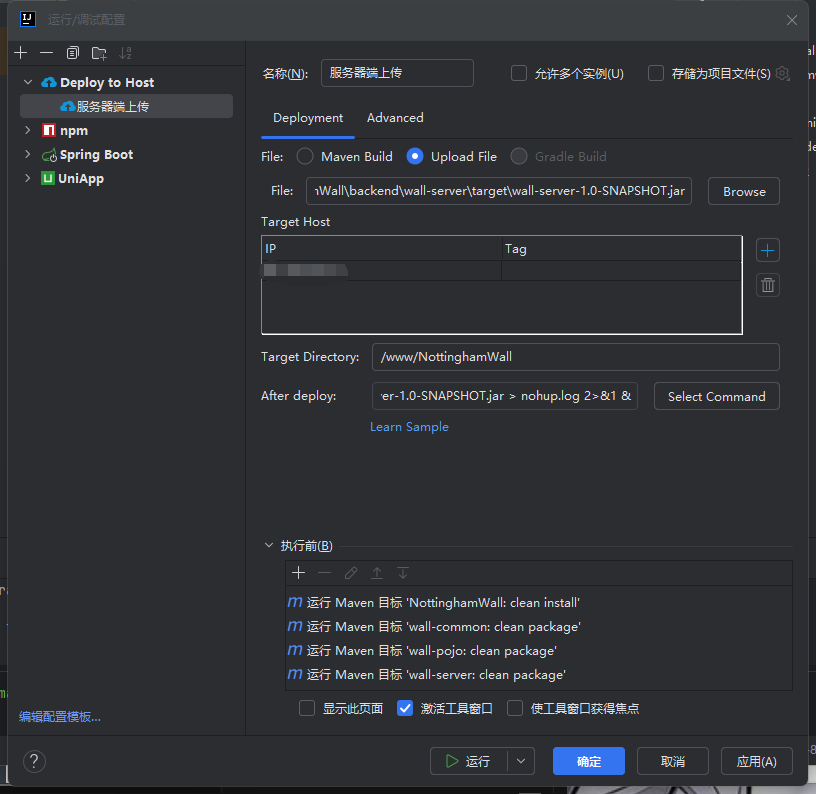This screenshot has height=794, width=816.
Task: Click the 应用 apply button
Action: (x=756, y=761)
